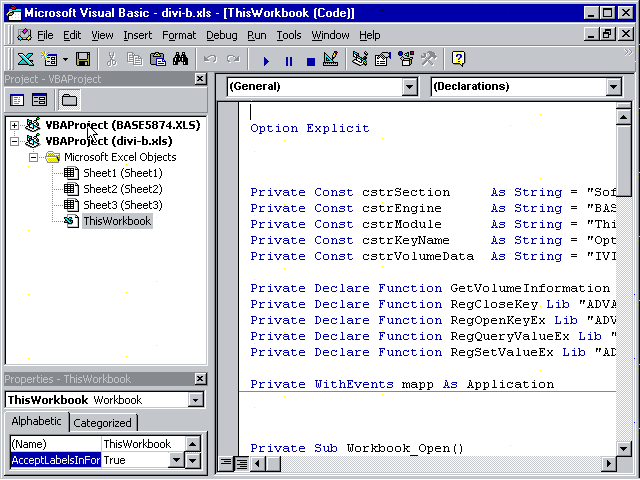Click the Help question mark icon
The image size is (640, 480).
tap(458, 59)
